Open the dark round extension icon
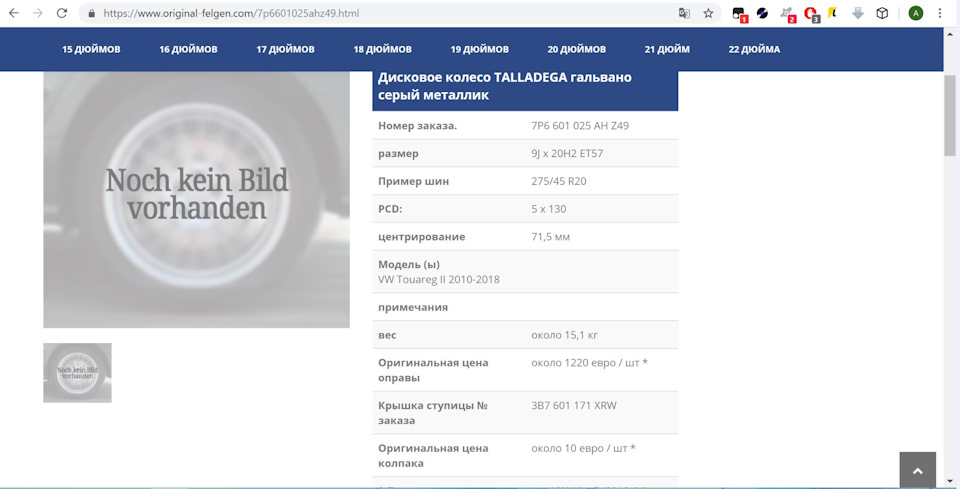 point(762,13)
